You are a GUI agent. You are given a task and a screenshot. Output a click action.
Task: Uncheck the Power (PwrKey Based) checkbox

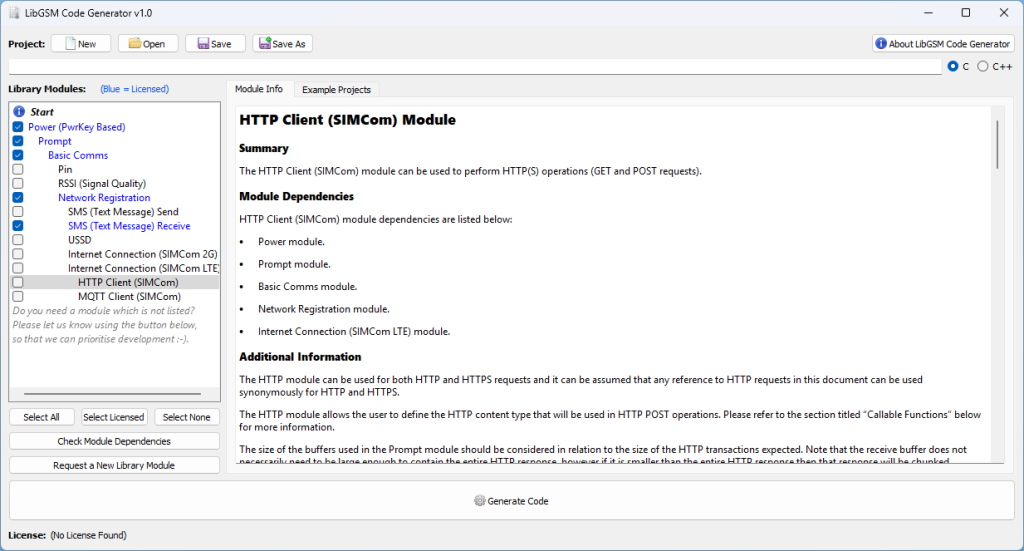point(18,127)
